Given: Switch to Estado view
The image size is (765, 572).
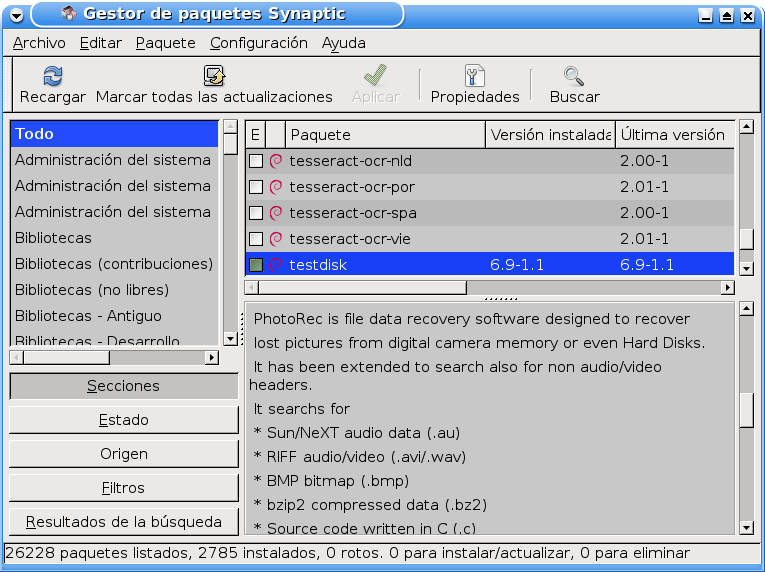Looking at the screenshot, I should [123, 420].
